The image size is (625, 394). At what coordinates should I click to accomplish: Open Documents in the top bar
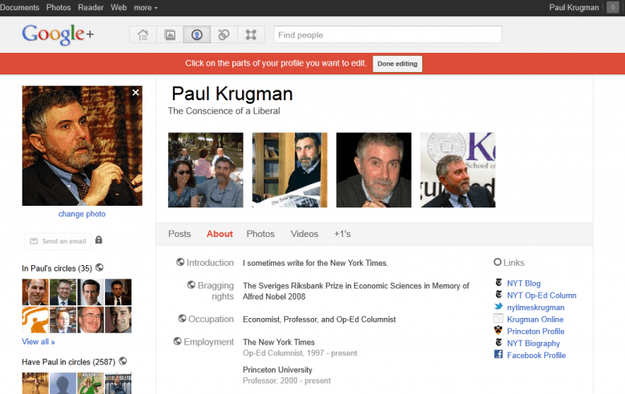[20, 8]
